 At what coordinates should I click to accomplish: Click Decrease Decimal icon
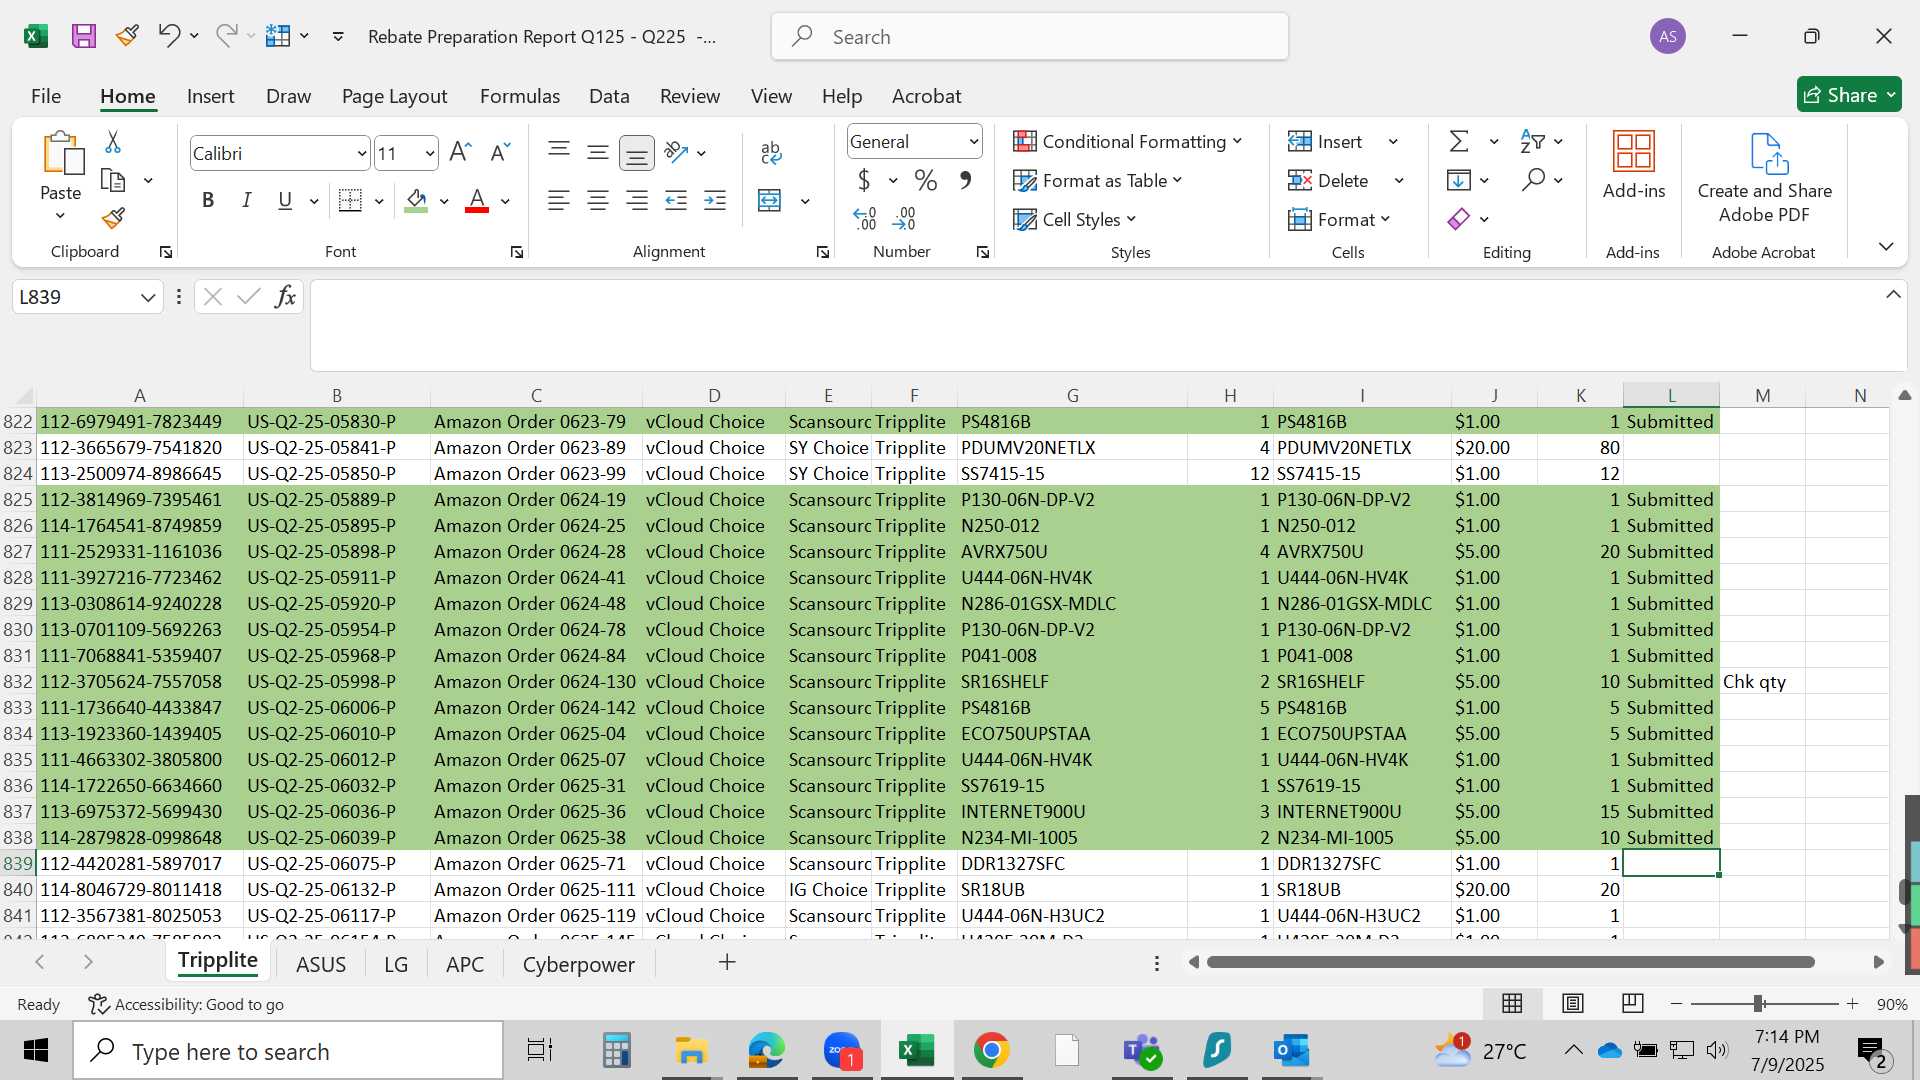[904, 218]
